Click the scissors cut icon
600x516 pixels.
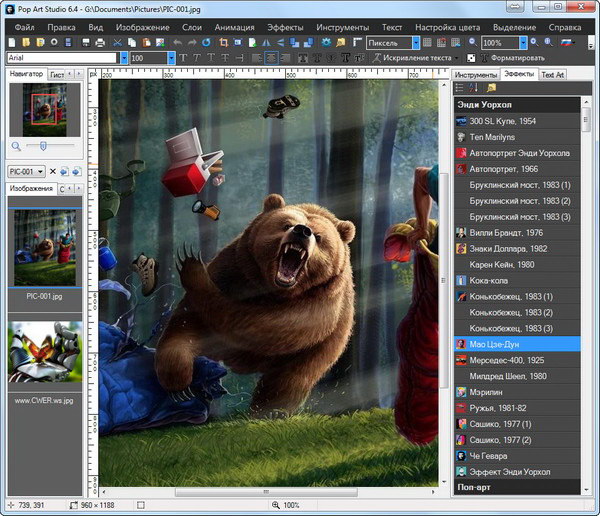point(117,43)
